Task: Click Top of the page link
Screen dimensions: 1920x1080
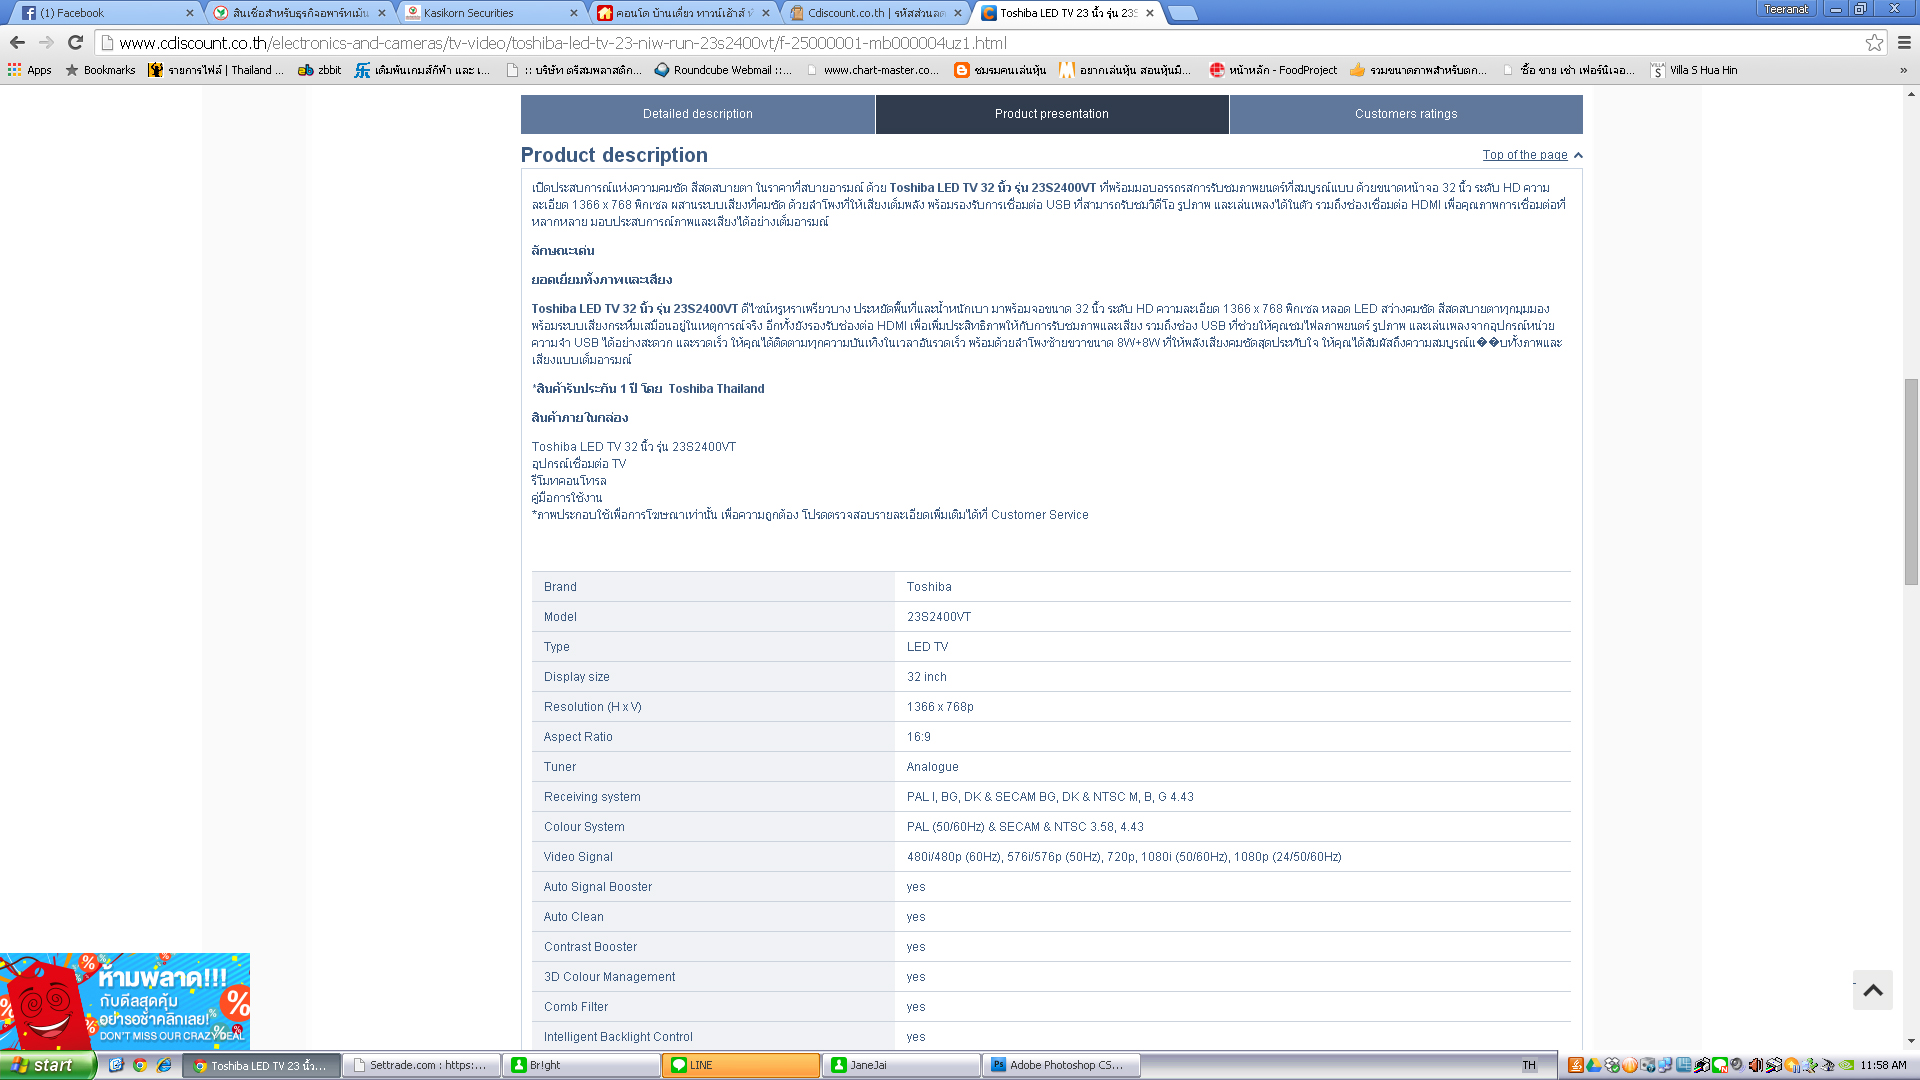Action: click(1524, 155)
